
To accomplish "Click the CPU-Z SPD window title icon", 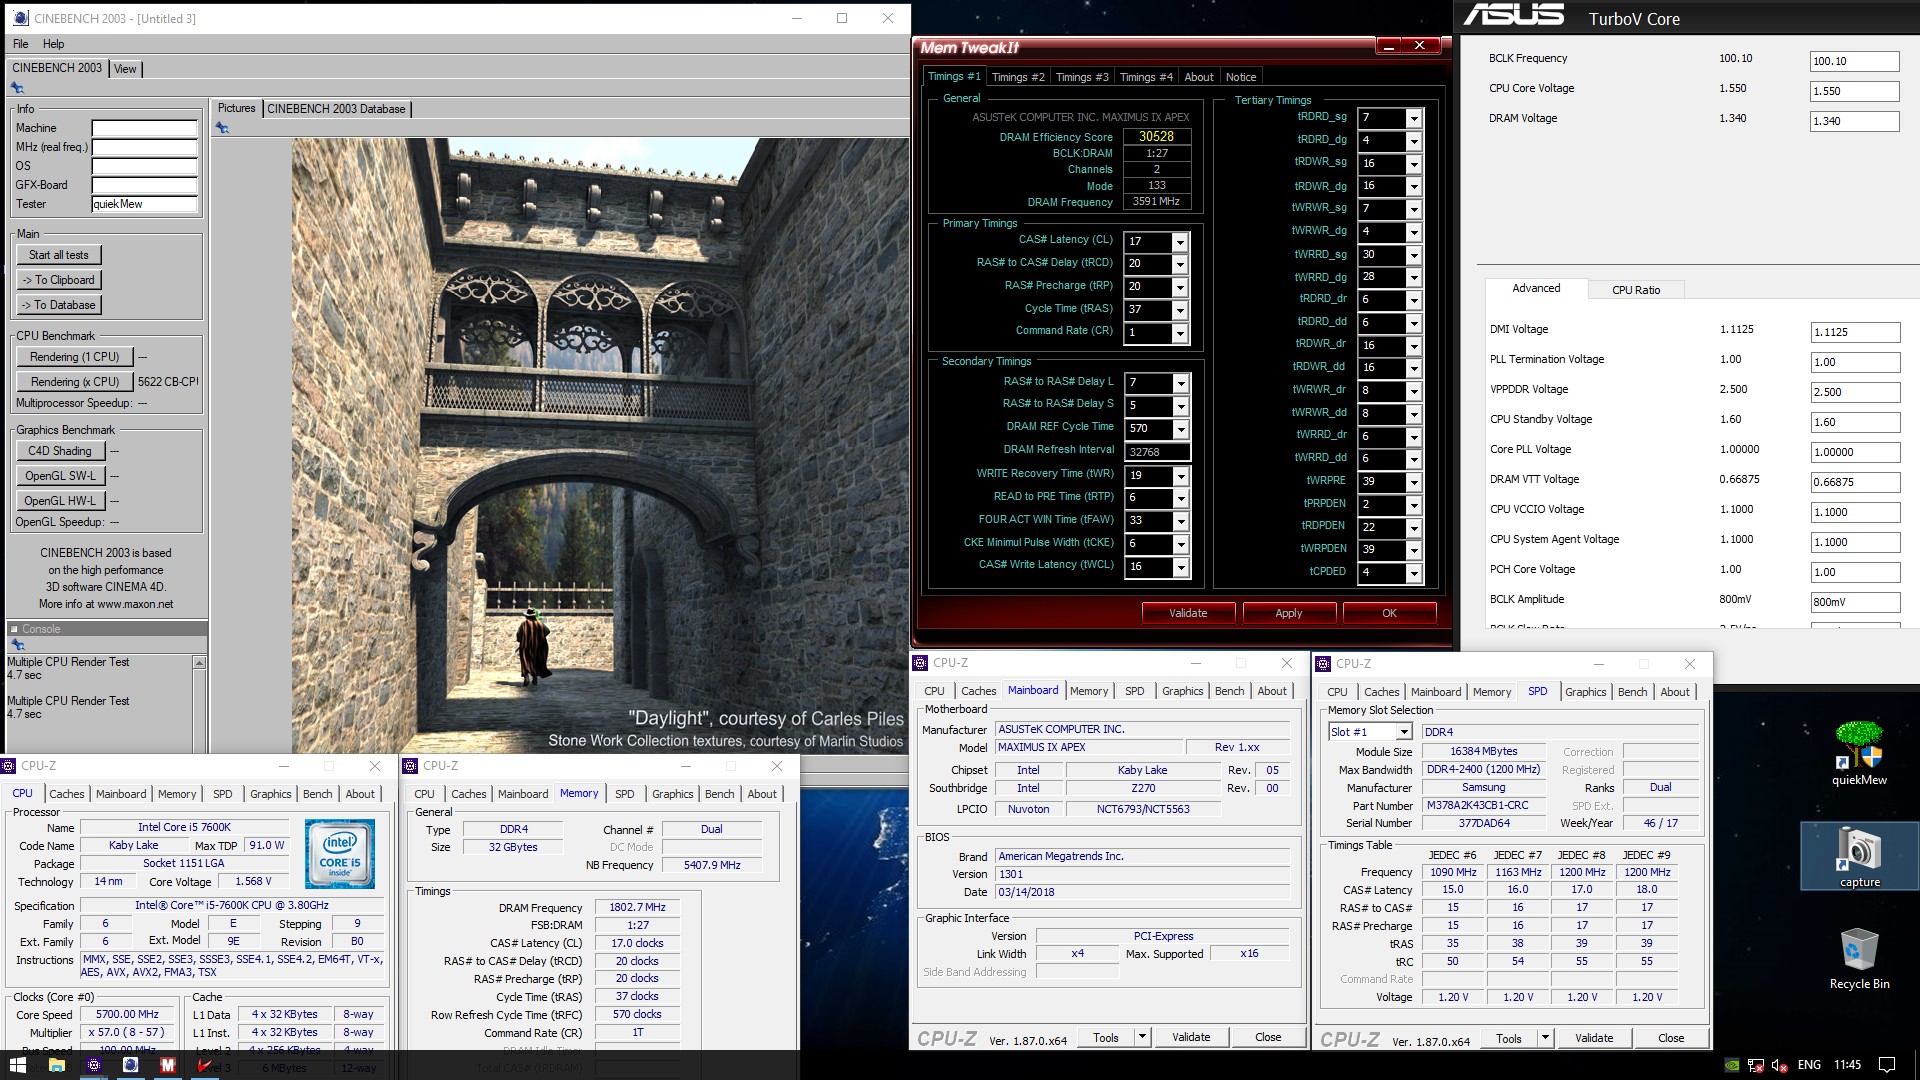I will (x=1324, y=664).
